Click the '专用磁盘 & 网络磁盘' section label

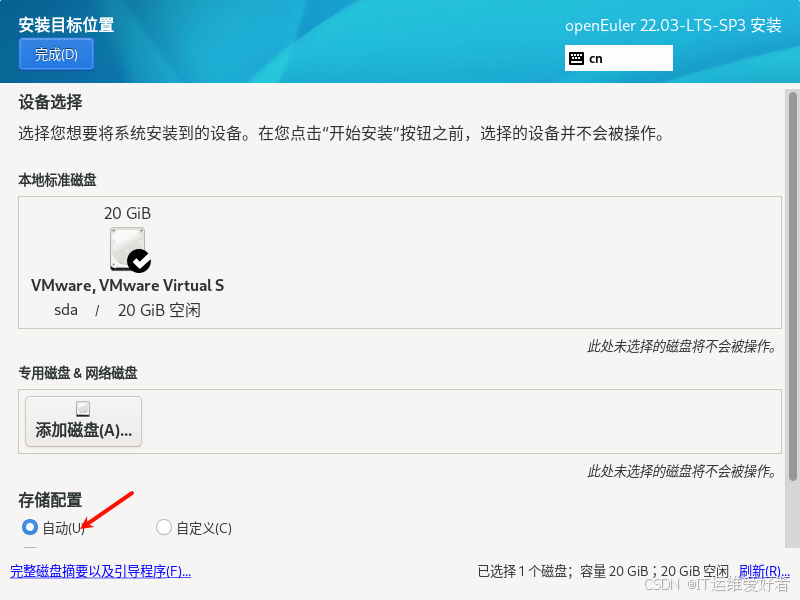[x=78, y=373]
